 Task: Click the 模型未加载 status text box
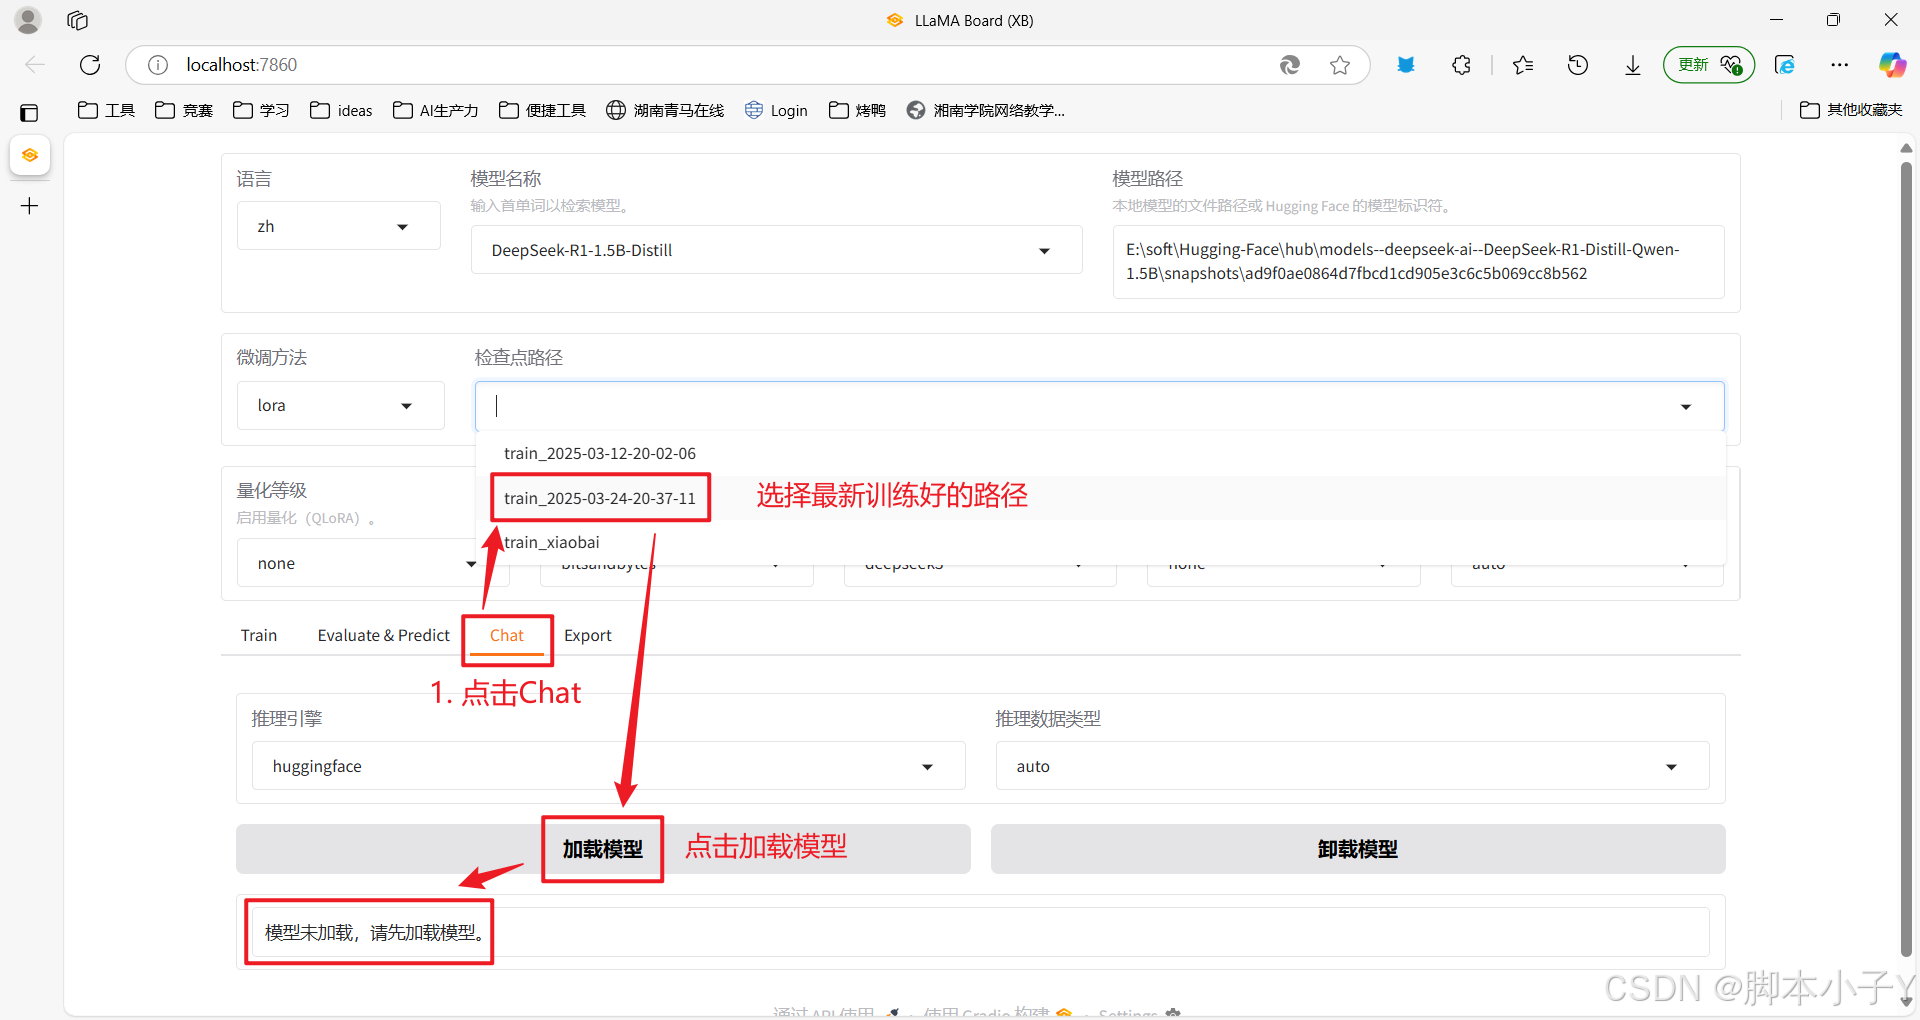point(980,932)
